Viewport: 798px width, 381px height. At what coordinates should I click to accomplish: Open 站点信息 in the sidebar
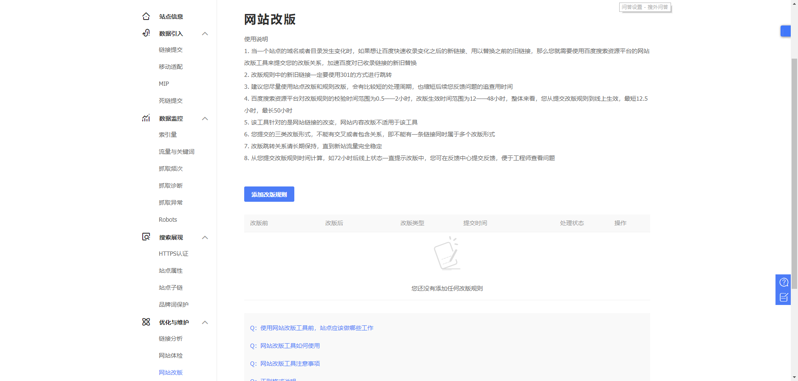(x=170, y=16)
